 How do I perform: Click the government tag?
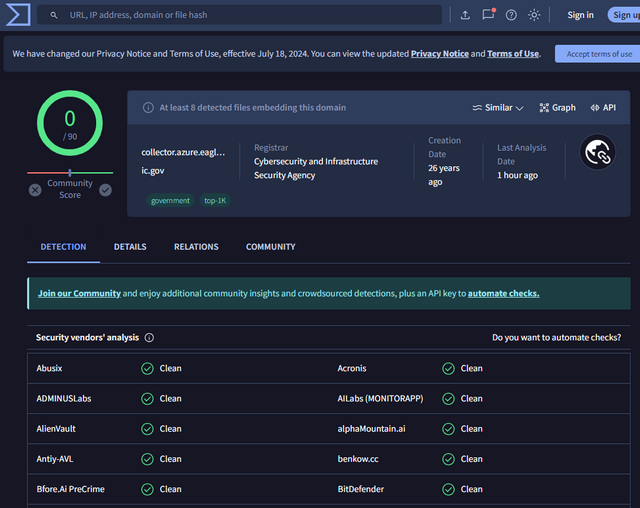coord(170,201)
